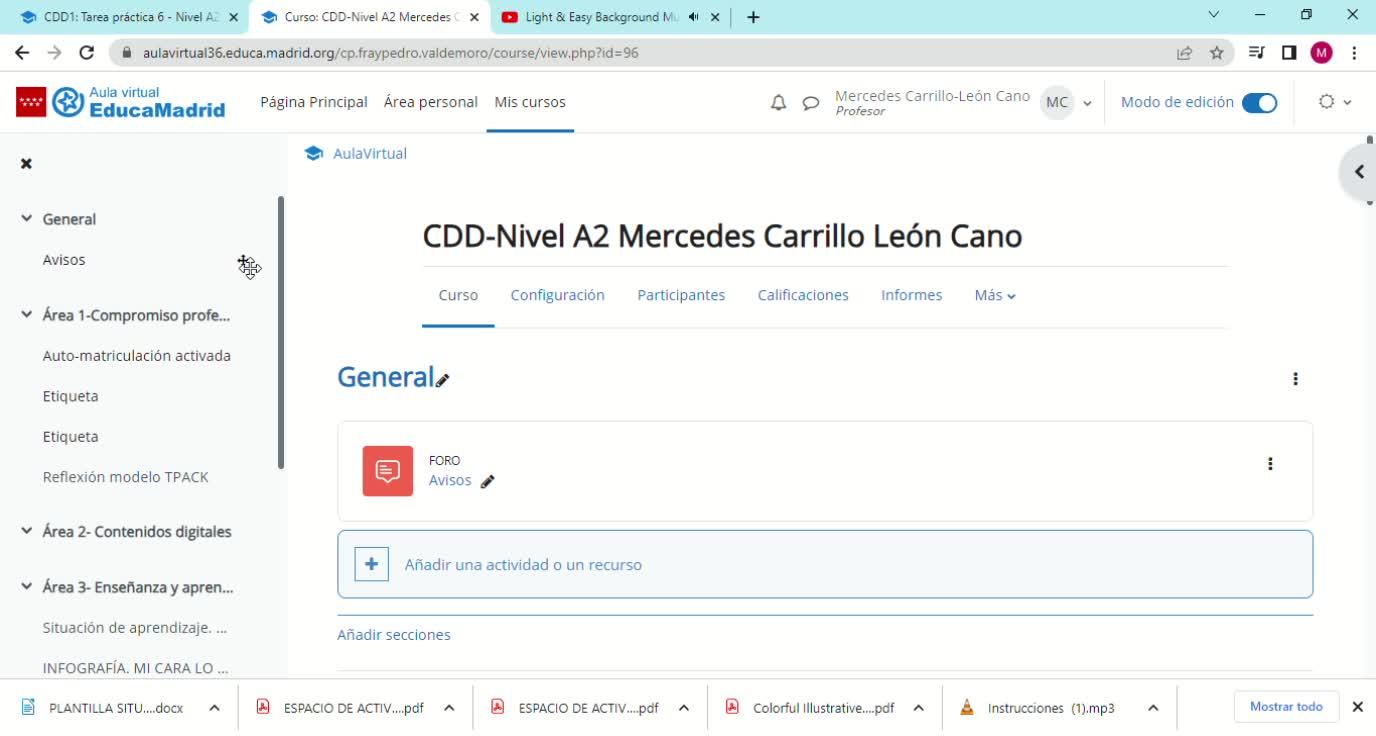The width and height of the screenshot is (1376, 736).
Task: Edit the Avisos forum title with pencil
Action: click(488, 481)
